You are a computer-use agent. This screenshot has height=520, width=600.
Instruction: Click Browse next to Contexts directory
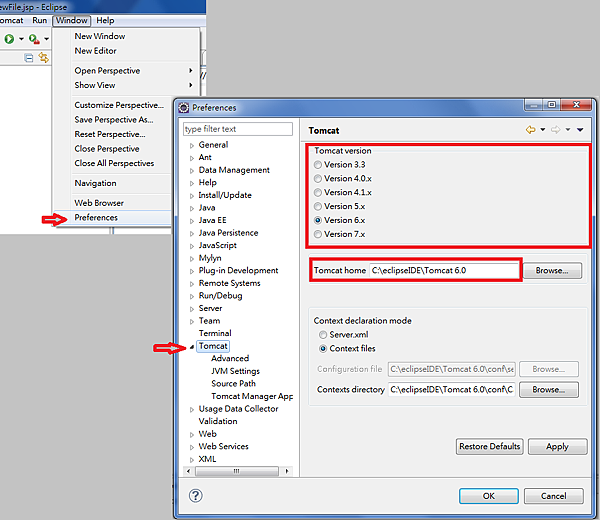click(549, 390)
